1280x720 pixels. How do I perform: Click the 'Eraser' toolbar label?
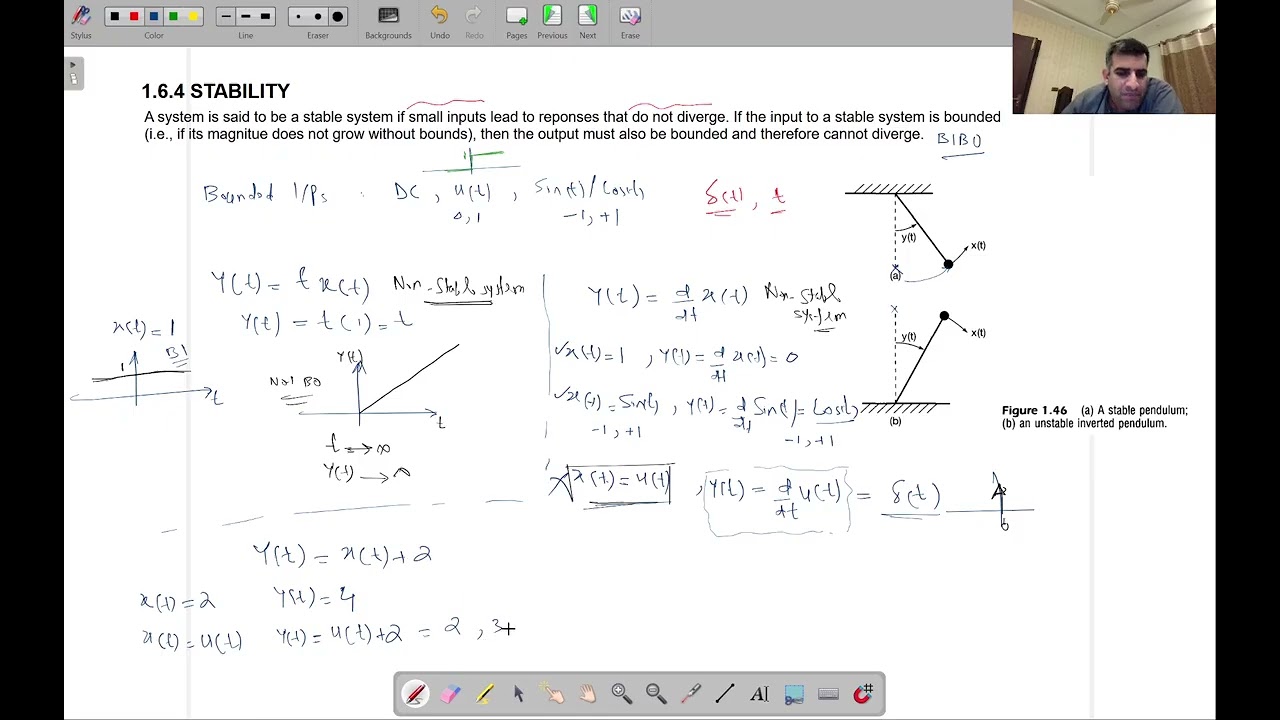click(x=318, y=36)
